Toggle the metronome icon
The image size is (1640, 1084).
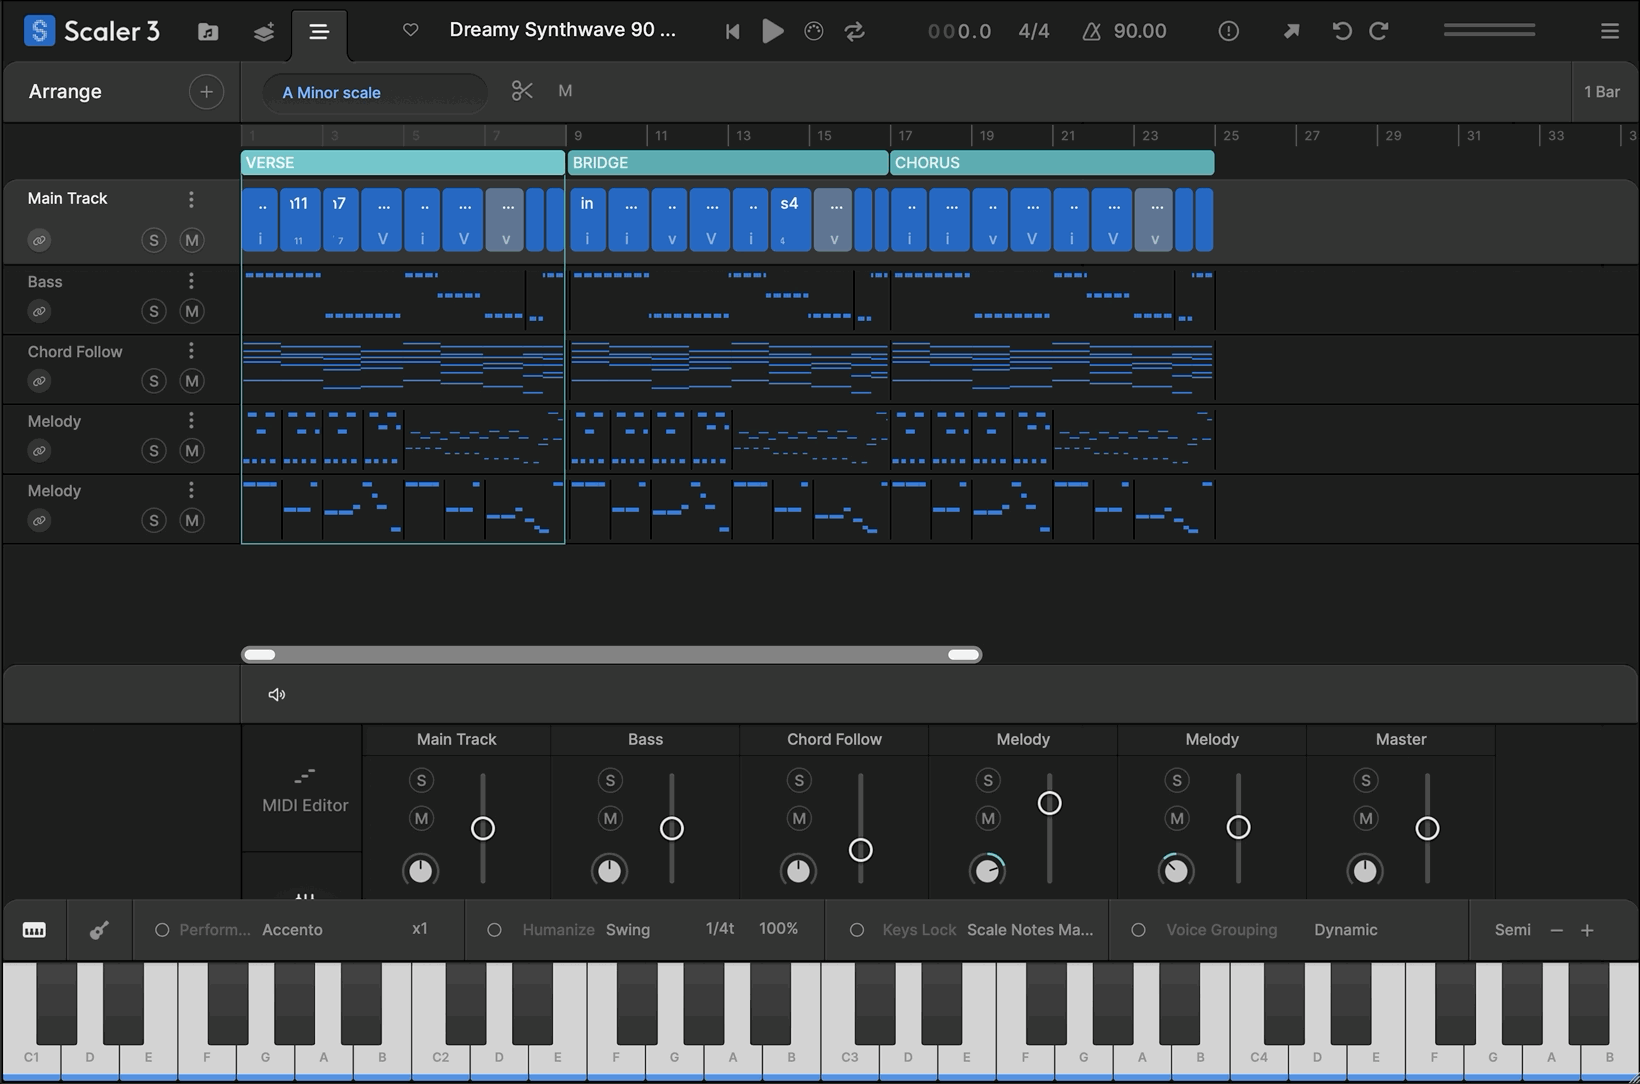pyautogui.click(x=814, y=31)
